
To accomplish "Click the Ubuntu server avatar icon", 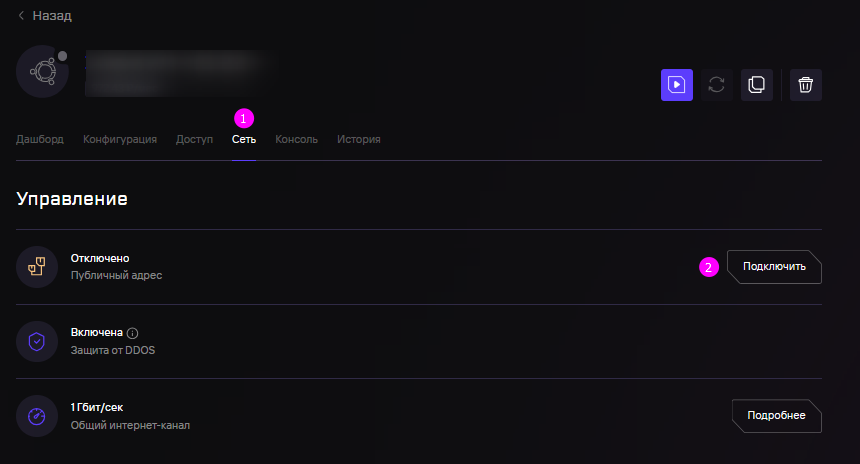I will click(43, 72).
